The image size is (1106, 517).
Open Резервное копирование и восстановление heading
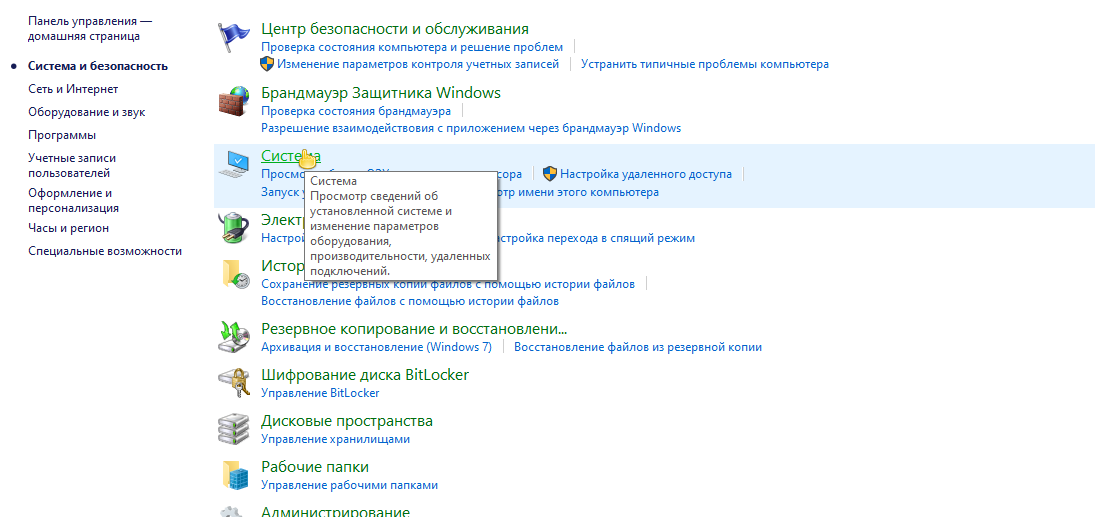pos(414,329)
